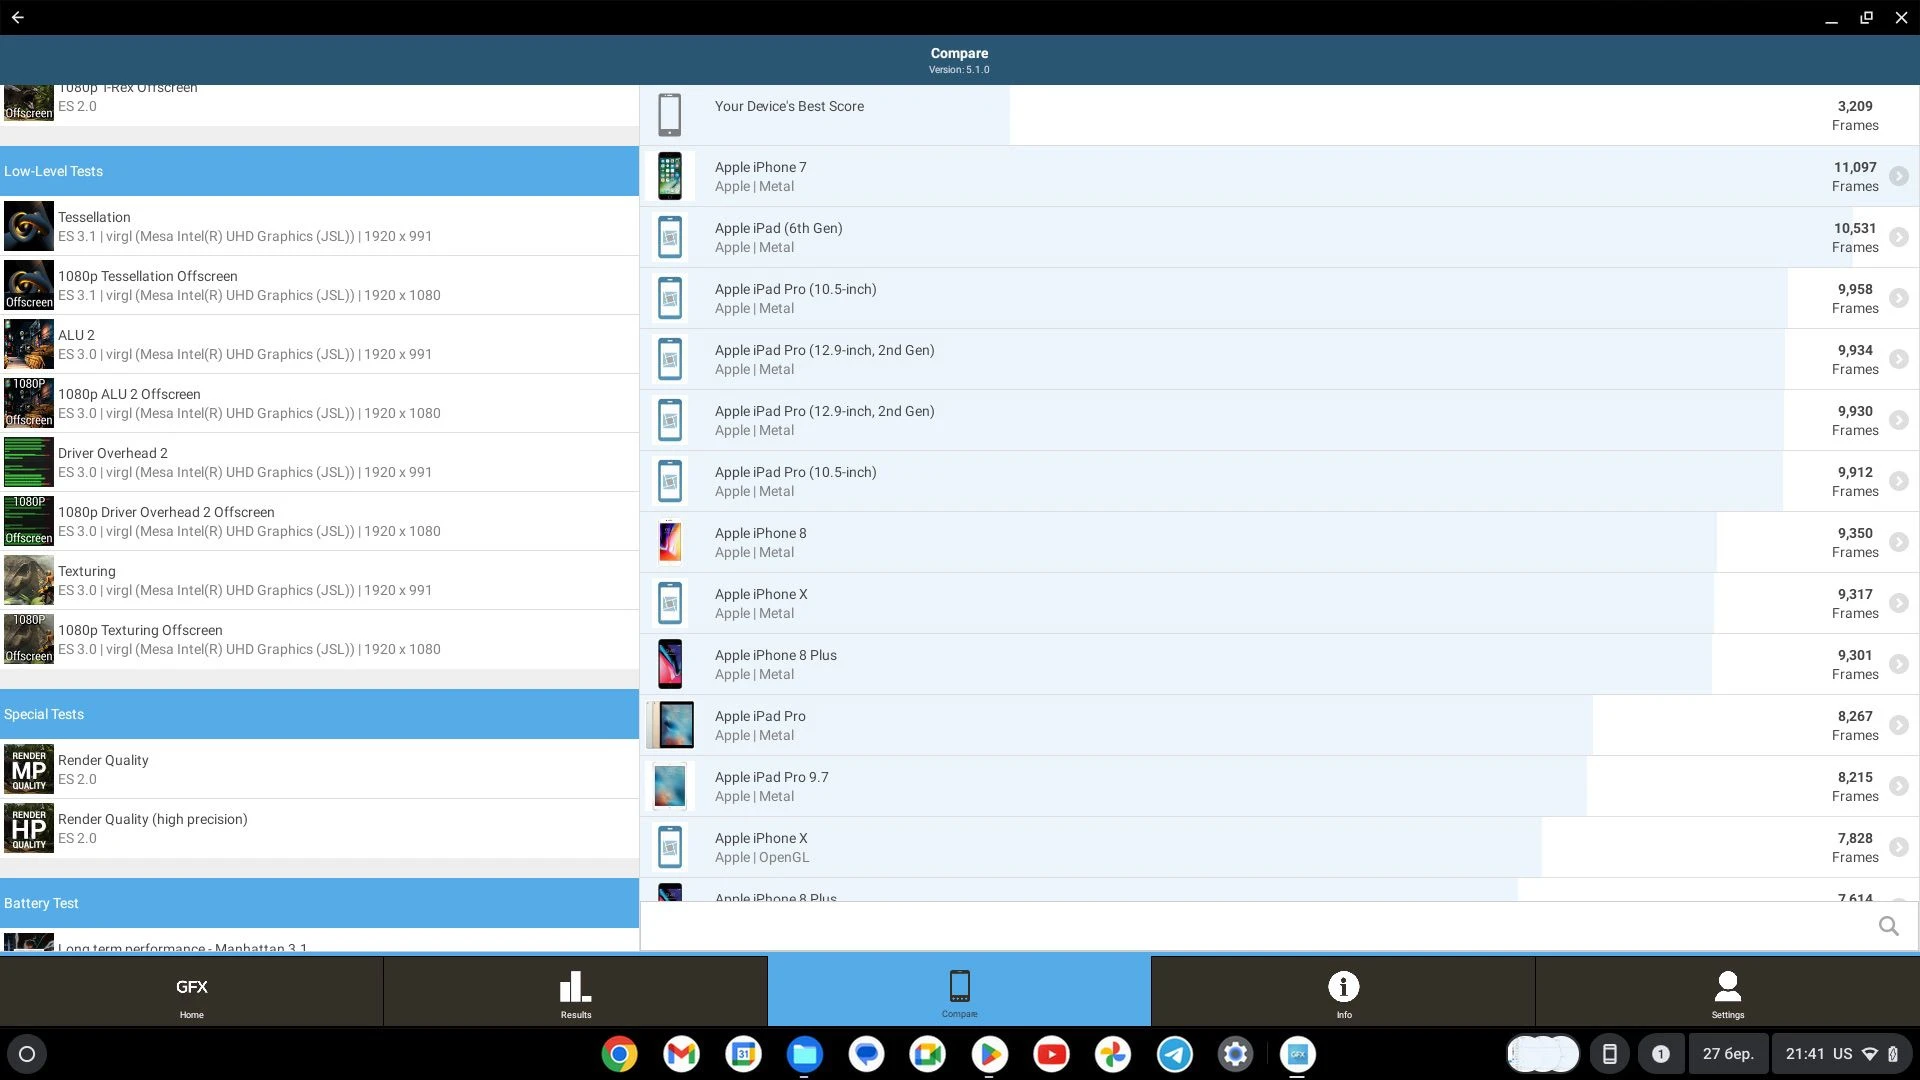
Task: Open Messages app from the shelf
Action: [x=866, y=1054]
